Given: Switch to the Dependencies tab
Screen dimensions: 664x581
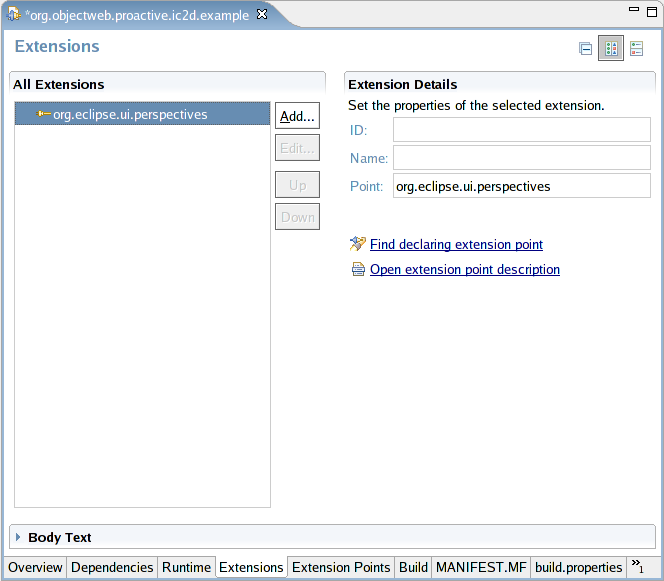Looking at the screenshot, I should pos(112,567).
